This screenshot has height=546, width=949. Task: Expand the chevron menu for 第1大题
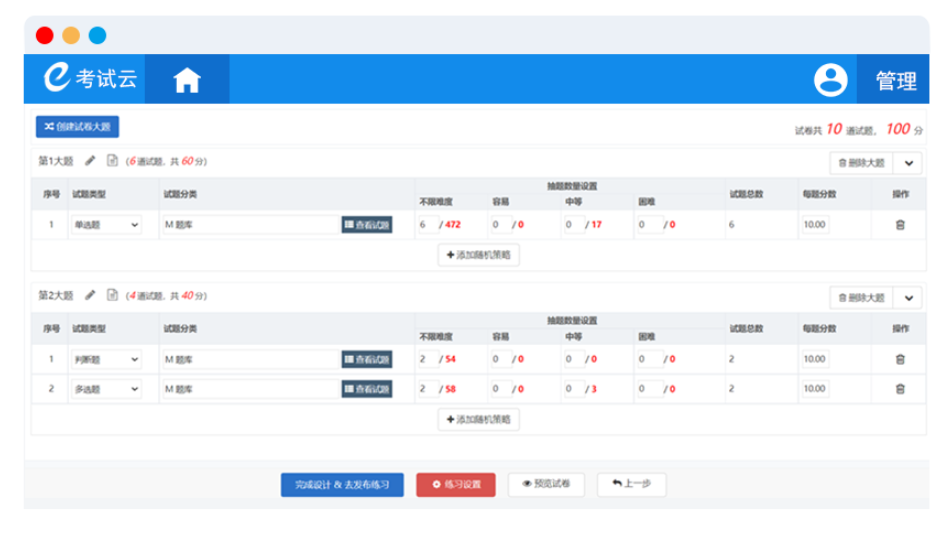coord(909,162)
